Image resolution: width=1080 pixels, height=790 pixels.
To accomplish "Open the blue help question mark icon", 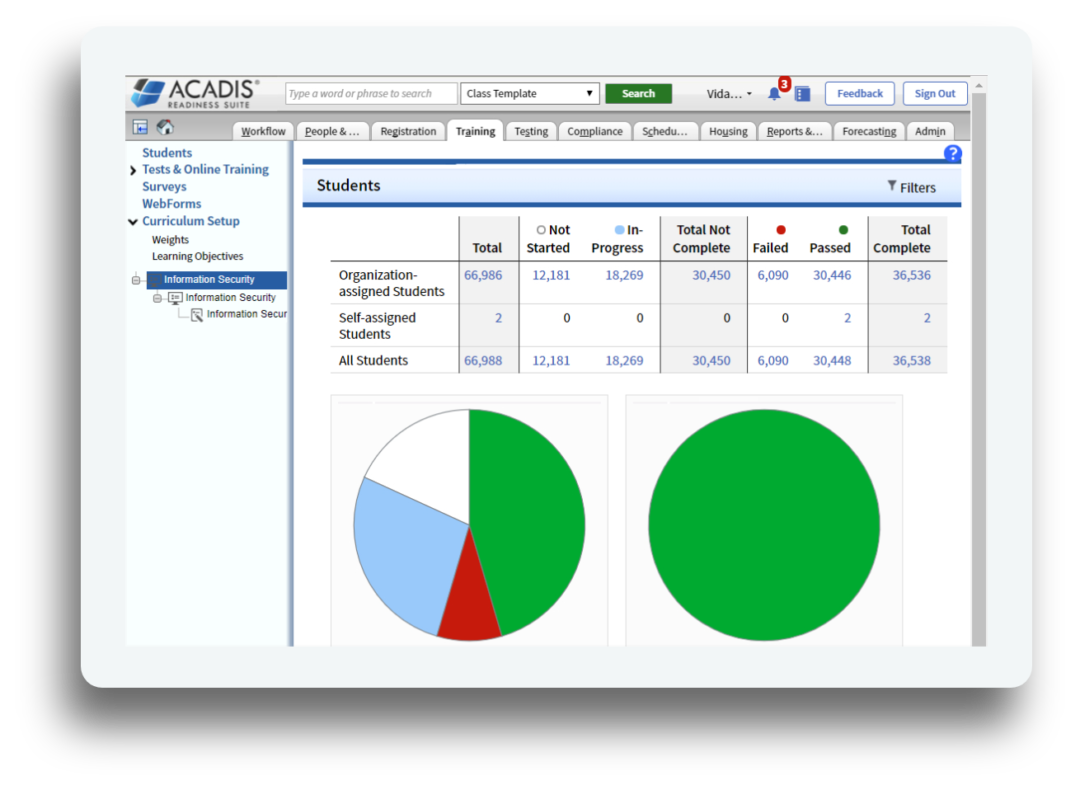I will pyautogui.click(x=952, y=153).
